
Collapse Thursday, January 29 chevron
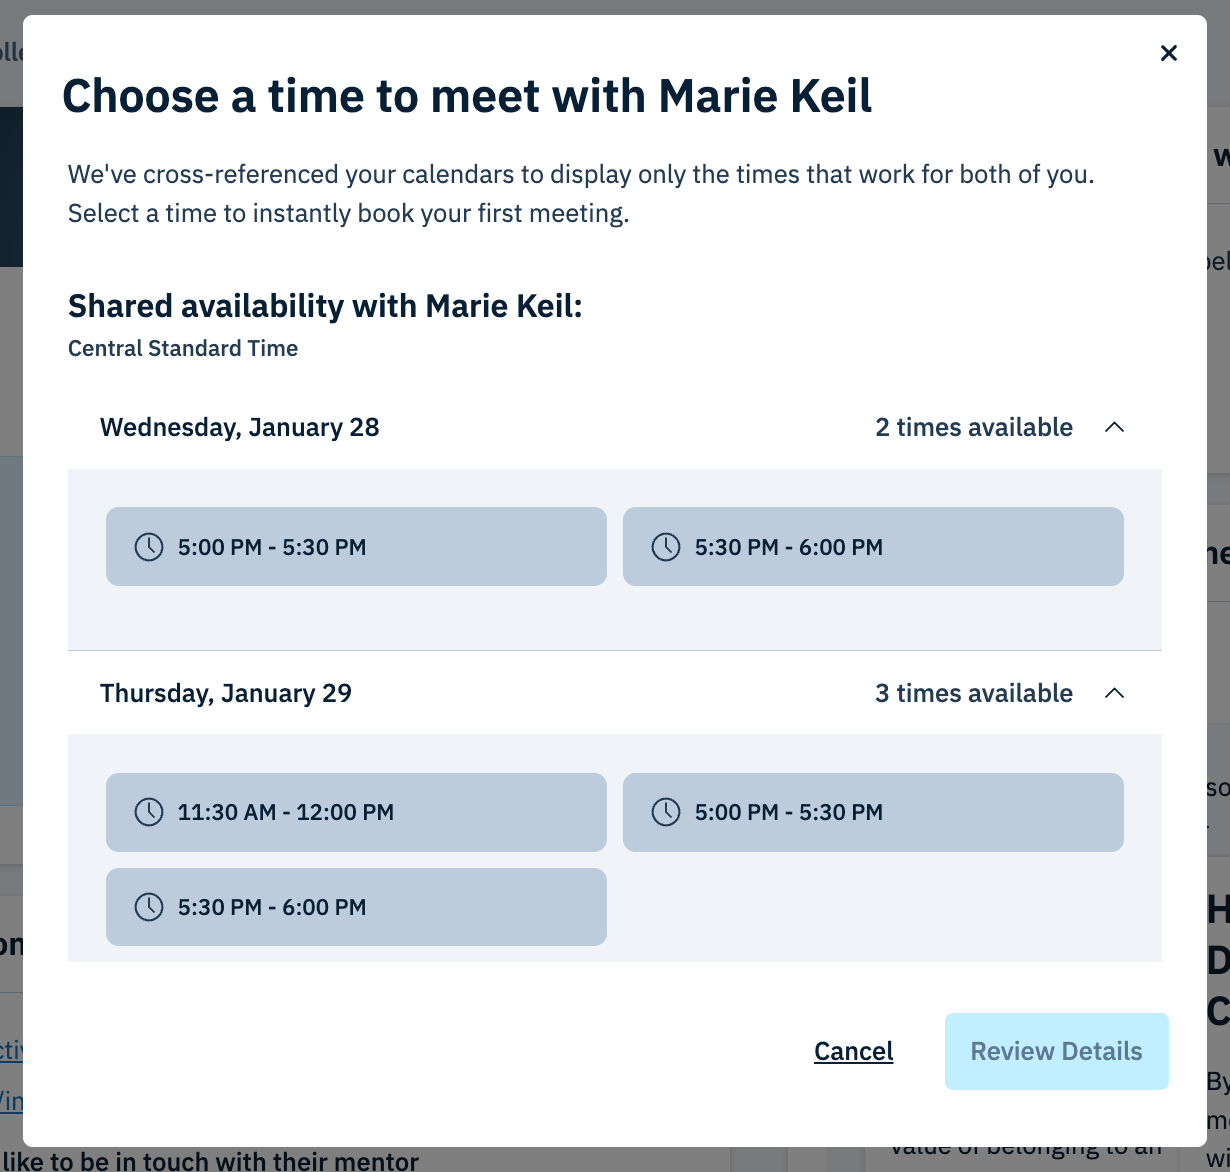tap(1114, 693)
